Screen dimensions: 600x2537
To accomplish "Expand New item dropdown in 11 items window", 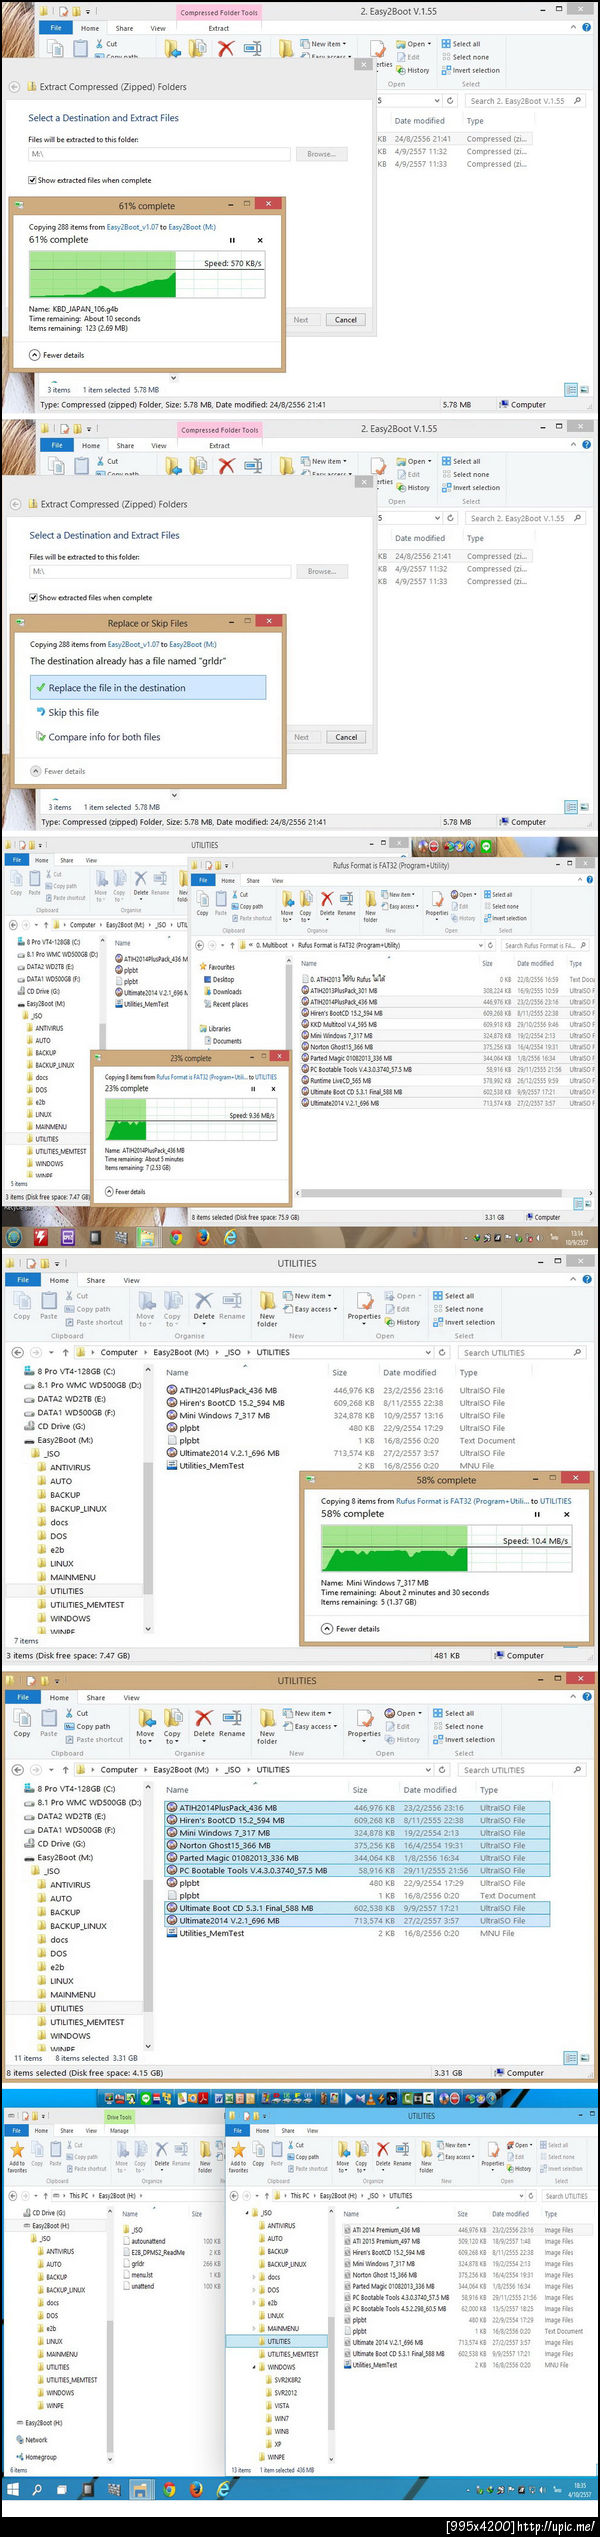I will 309,1713.
